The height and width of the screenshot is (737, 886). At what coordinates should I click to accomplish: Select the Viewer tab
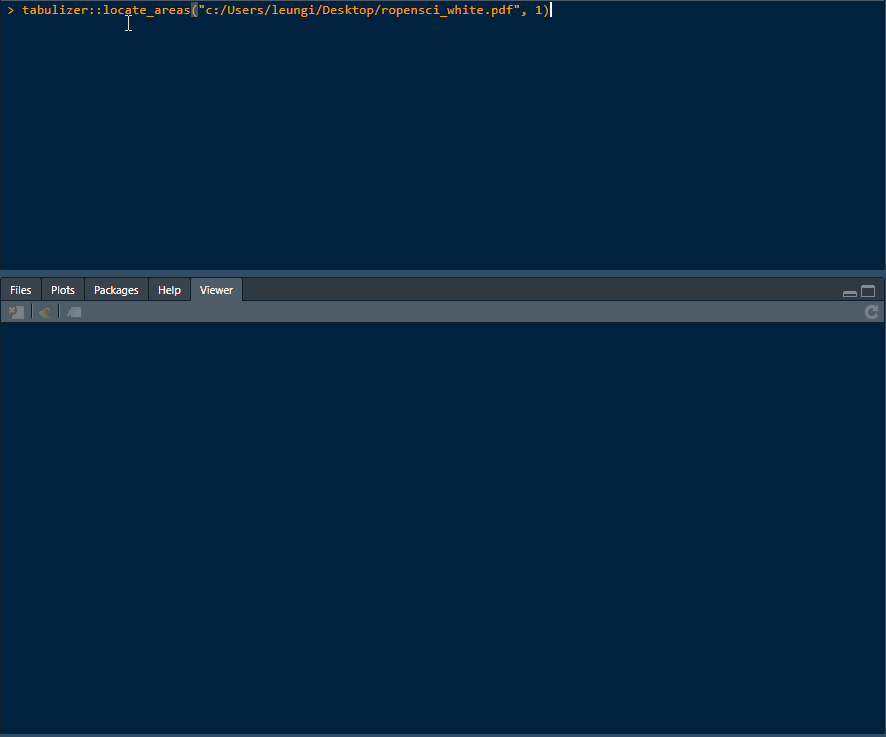[x=216, y=290]
